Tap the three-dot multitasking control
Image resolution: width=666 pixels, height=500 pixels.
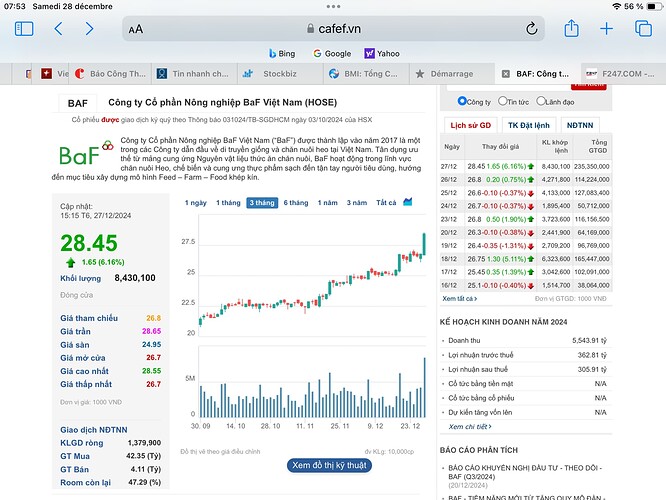pyautogui.click(x=333, y=6)
